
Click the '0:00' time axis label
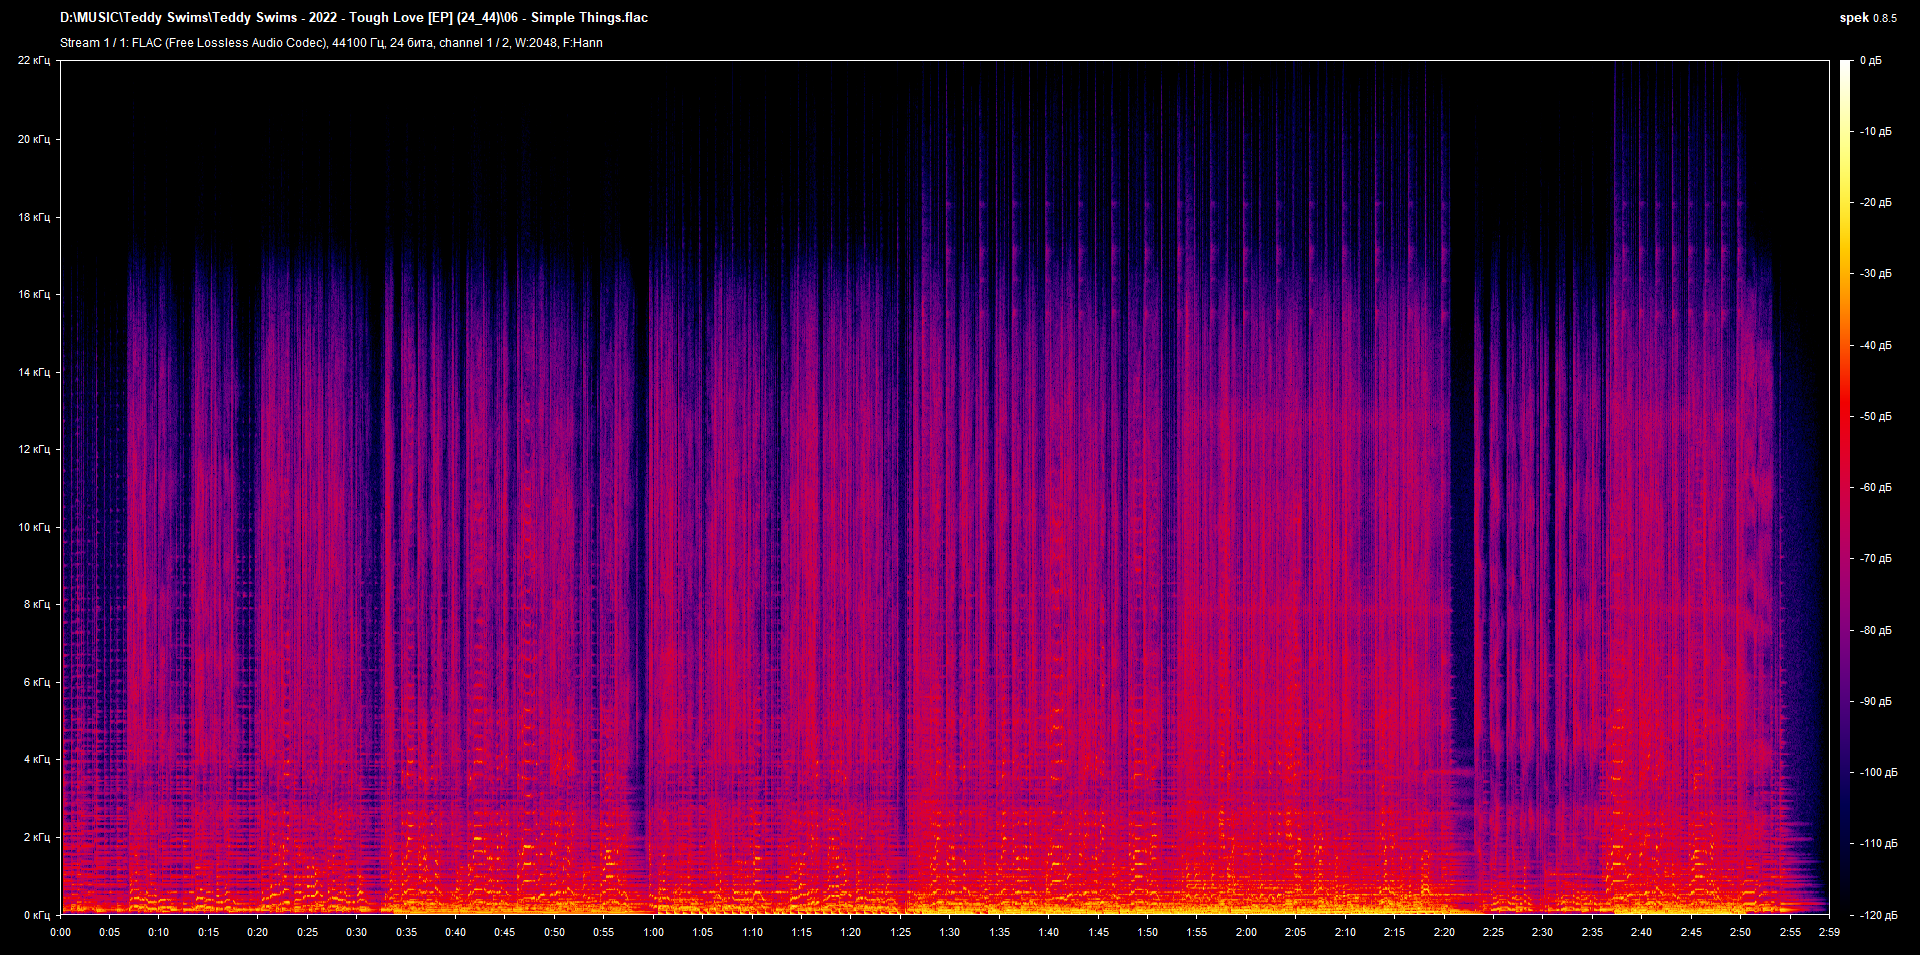coord(61,932)
